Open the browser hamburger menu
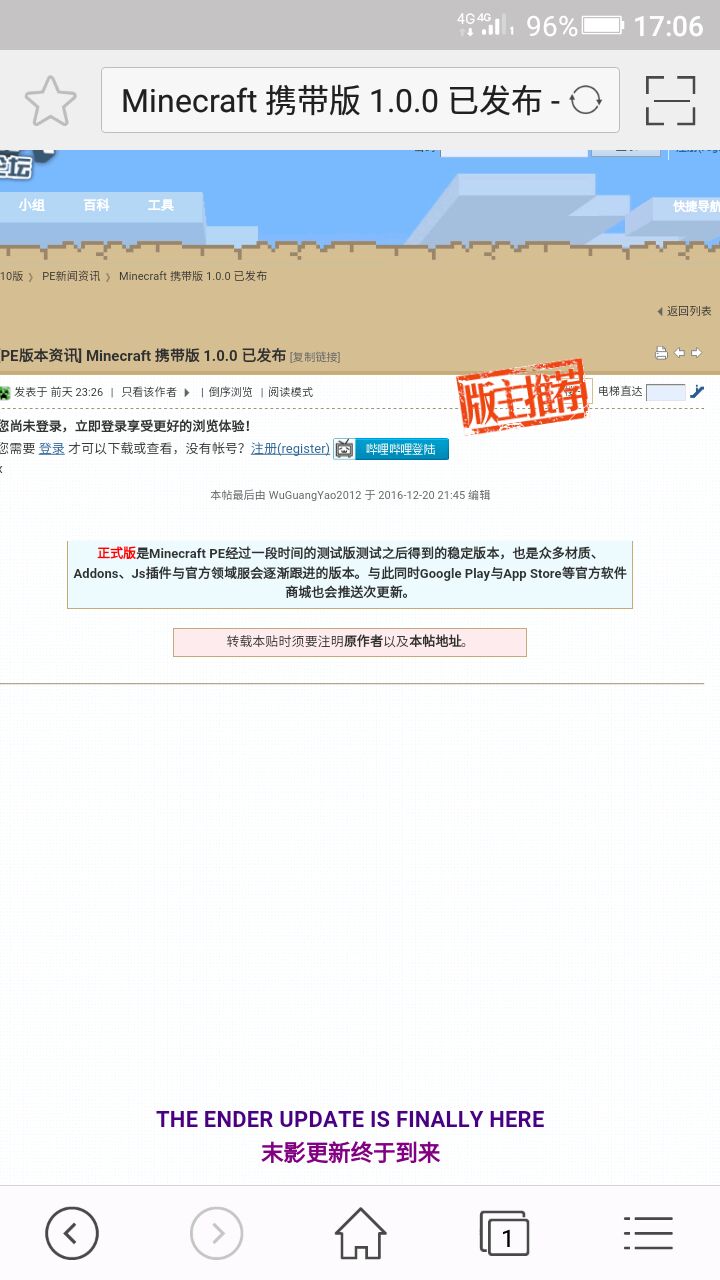720x1280 pixels. coord(648,1233)
